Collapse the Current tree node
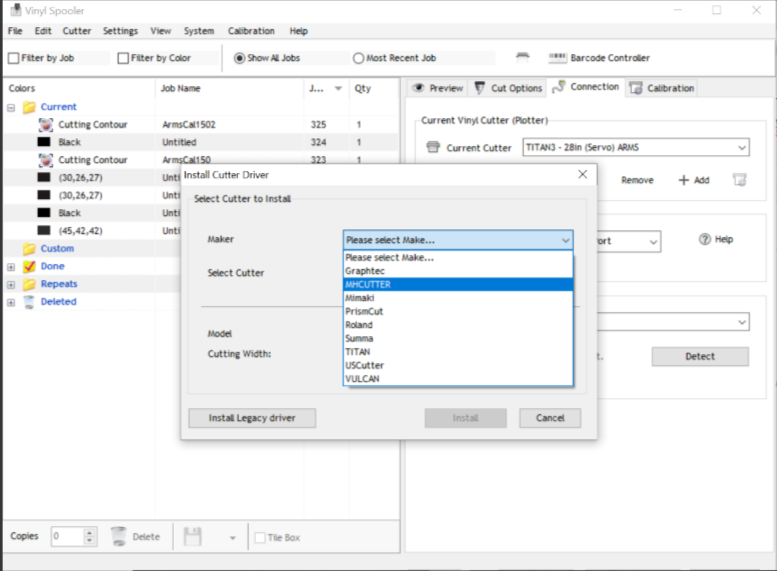Viewport: 777px width, 571px height. tap(11, 108)
